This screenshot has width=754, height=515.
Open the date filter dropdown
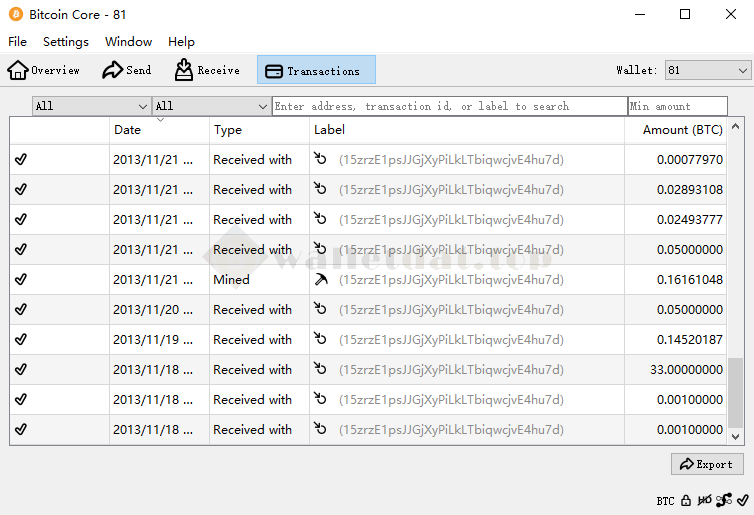pyautogui.click(x=91, y=106)
